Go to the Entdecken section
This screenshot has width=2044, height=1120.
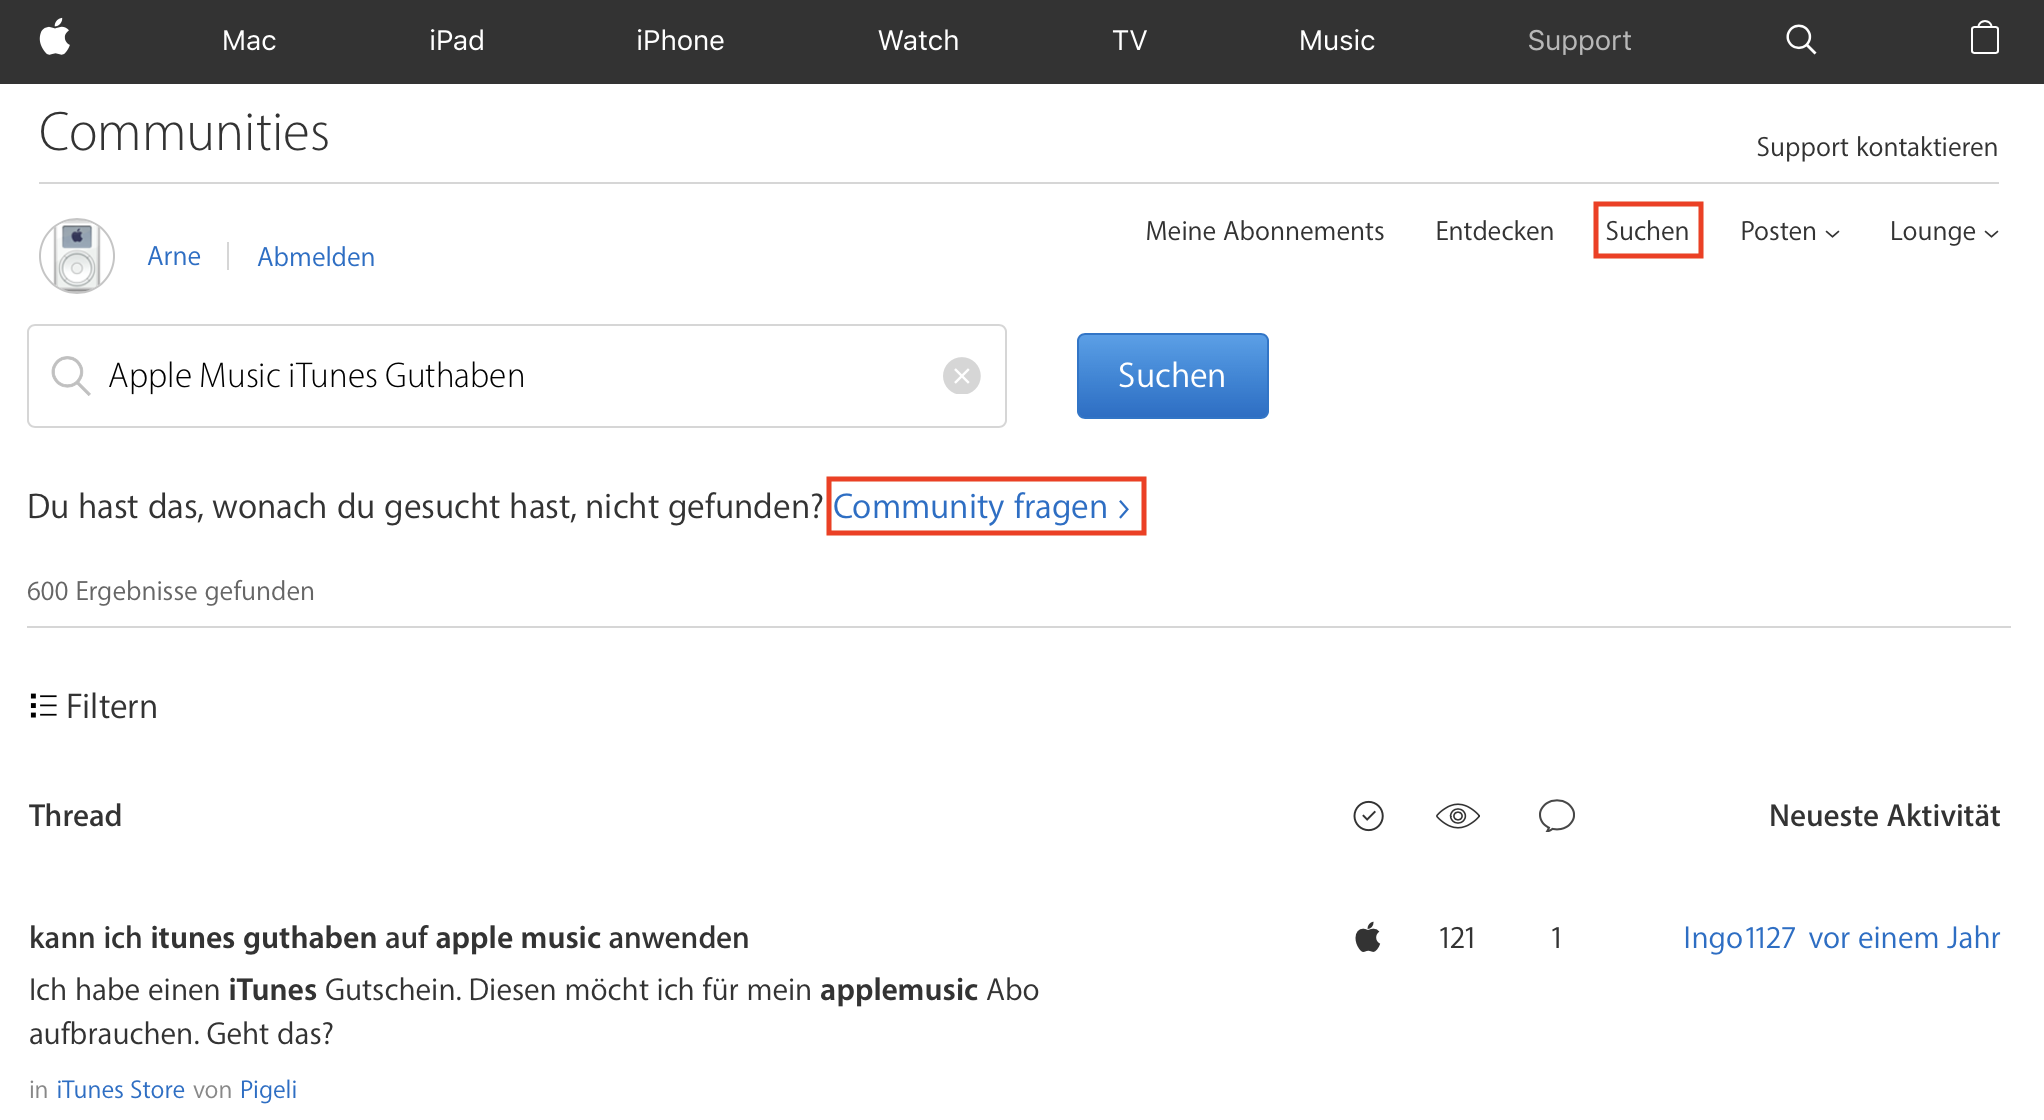click(x=1494, y=232)
